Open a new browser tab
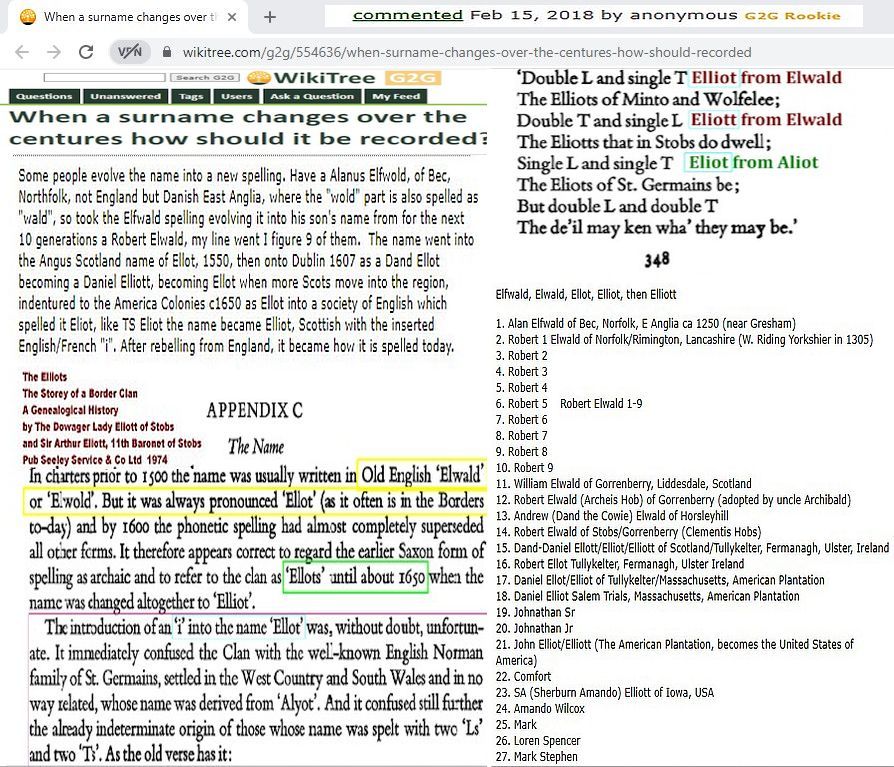This screenshot has width=894, height=767. pyautogui.click(x=270, y=17)
